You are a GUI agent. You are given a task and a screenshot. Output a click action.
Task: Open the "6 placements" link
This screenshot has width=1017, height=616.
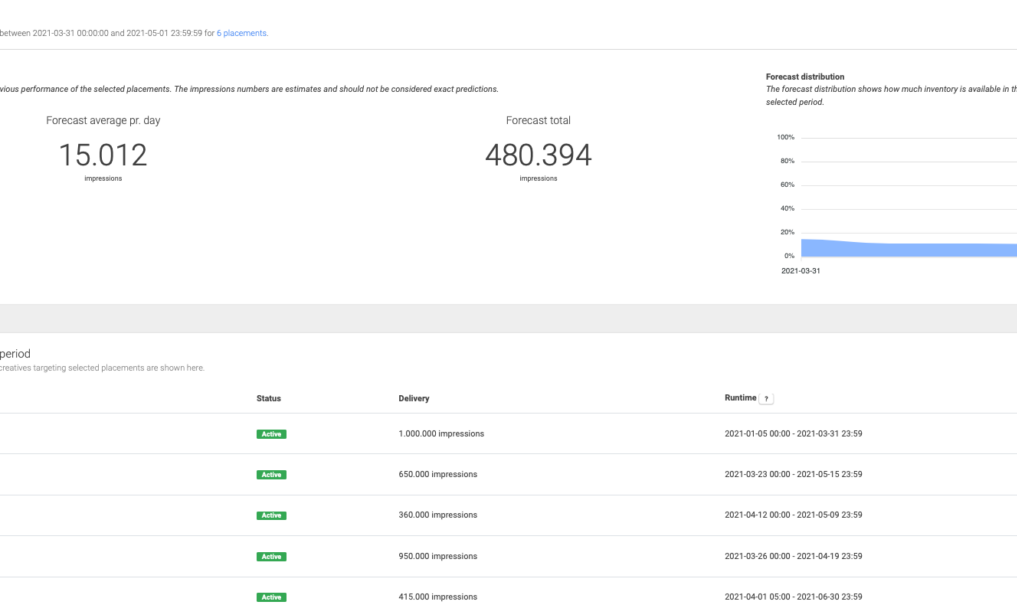(242, 33)
